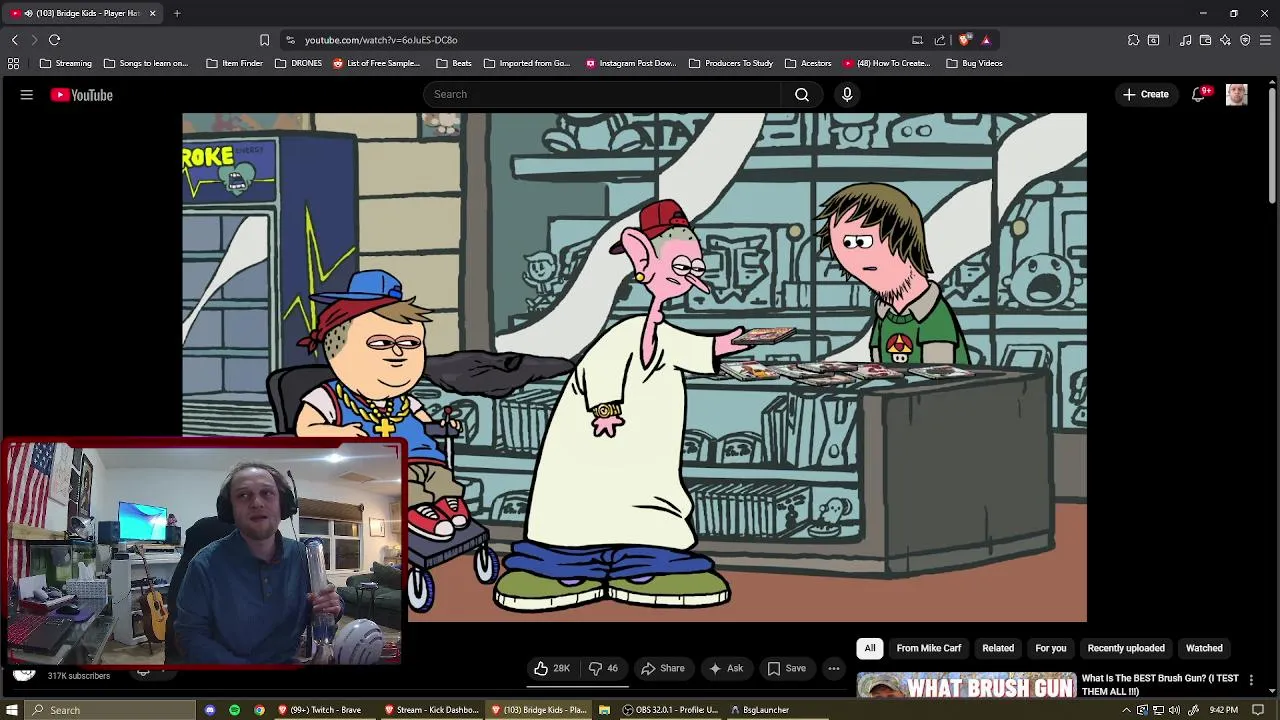Start voice search with the microphone icon
The width and height of the screenshot is (1280, 720).
coord(847,94)
